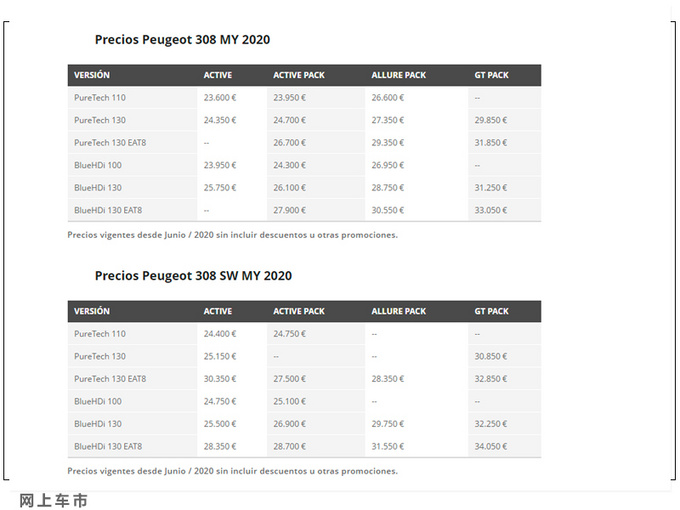The width and height of the screenshot is (680, 510).
Task: Select the 34.050 € price in SW table
Action: (490, 446)
